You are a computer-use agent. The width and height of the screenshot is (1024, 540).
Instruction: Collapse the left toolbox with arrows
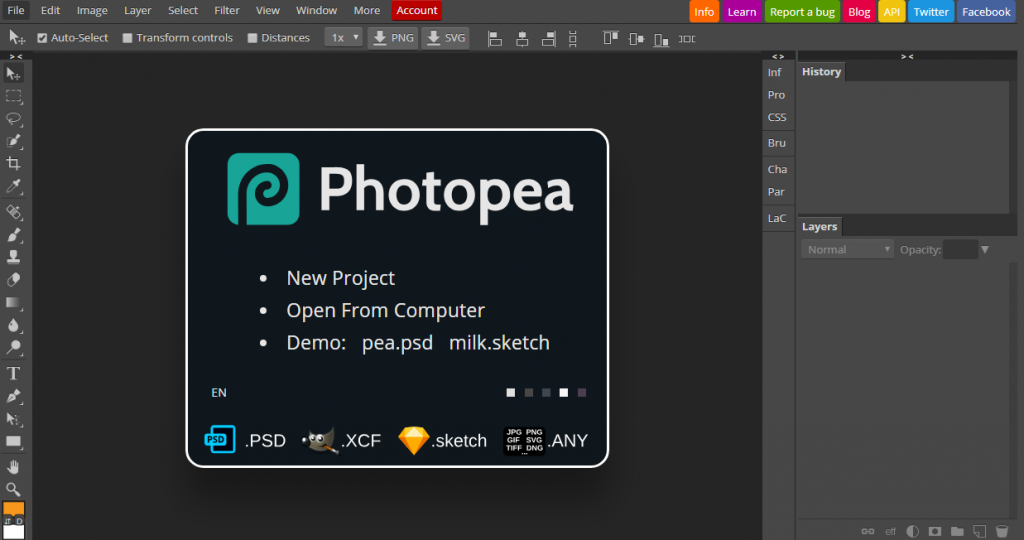(x=16, y=57)
